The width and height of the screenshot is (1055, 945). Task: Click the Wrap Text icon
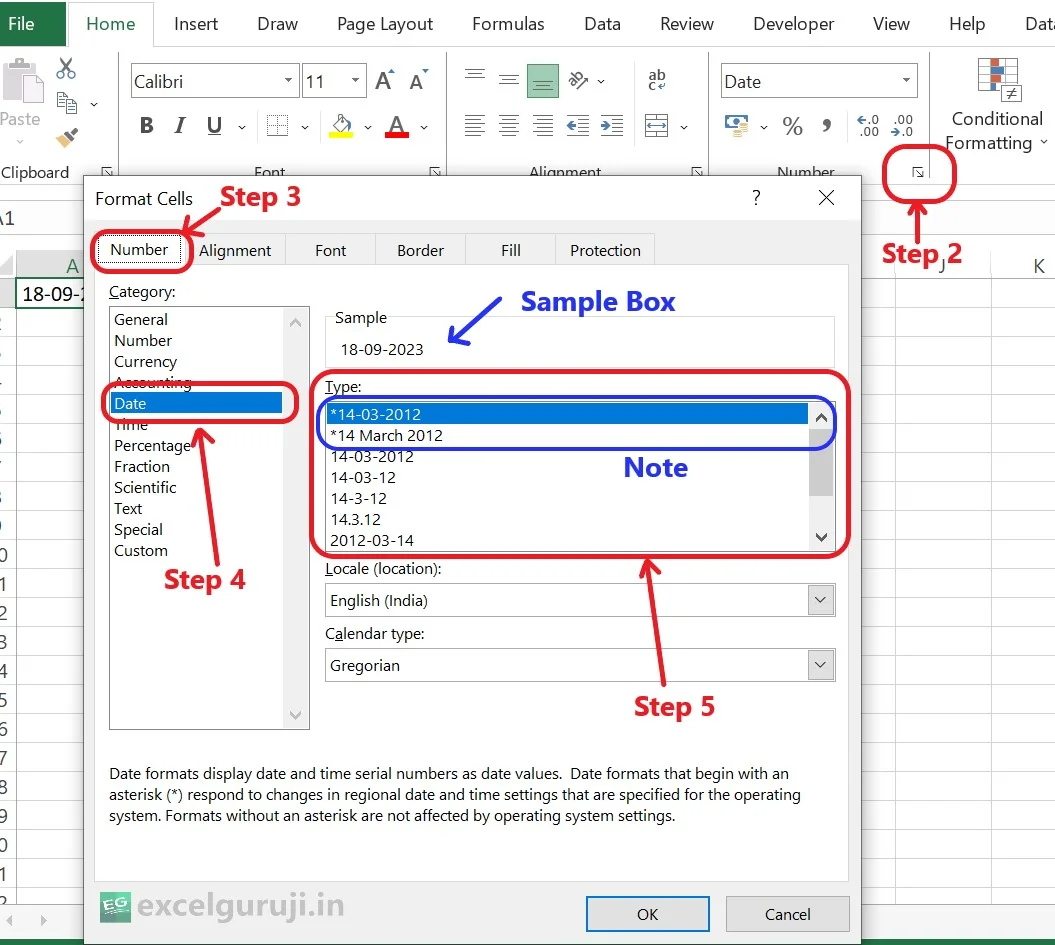[657, 80]
